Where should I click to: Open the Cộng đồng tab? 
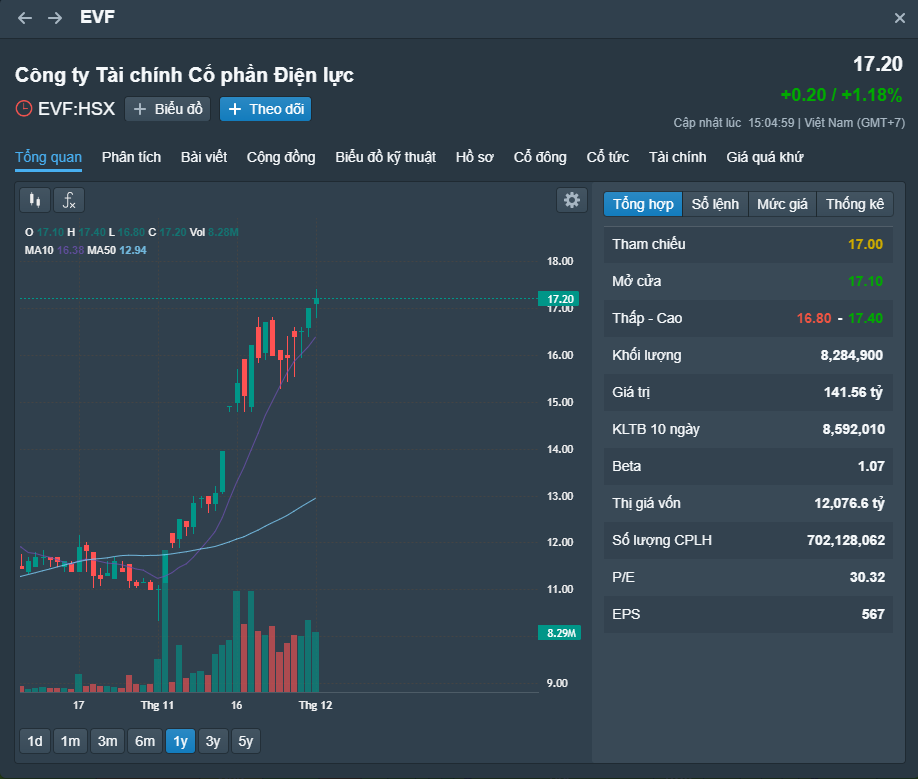pyautogui.click(x=281, y=157)
